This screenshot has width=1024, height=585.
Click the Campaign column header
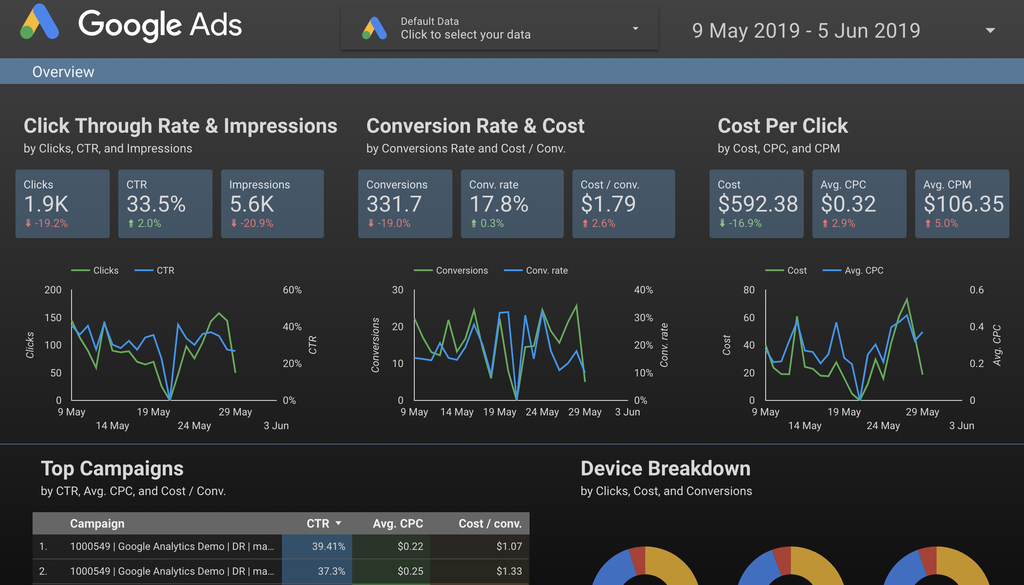point(97,524)
